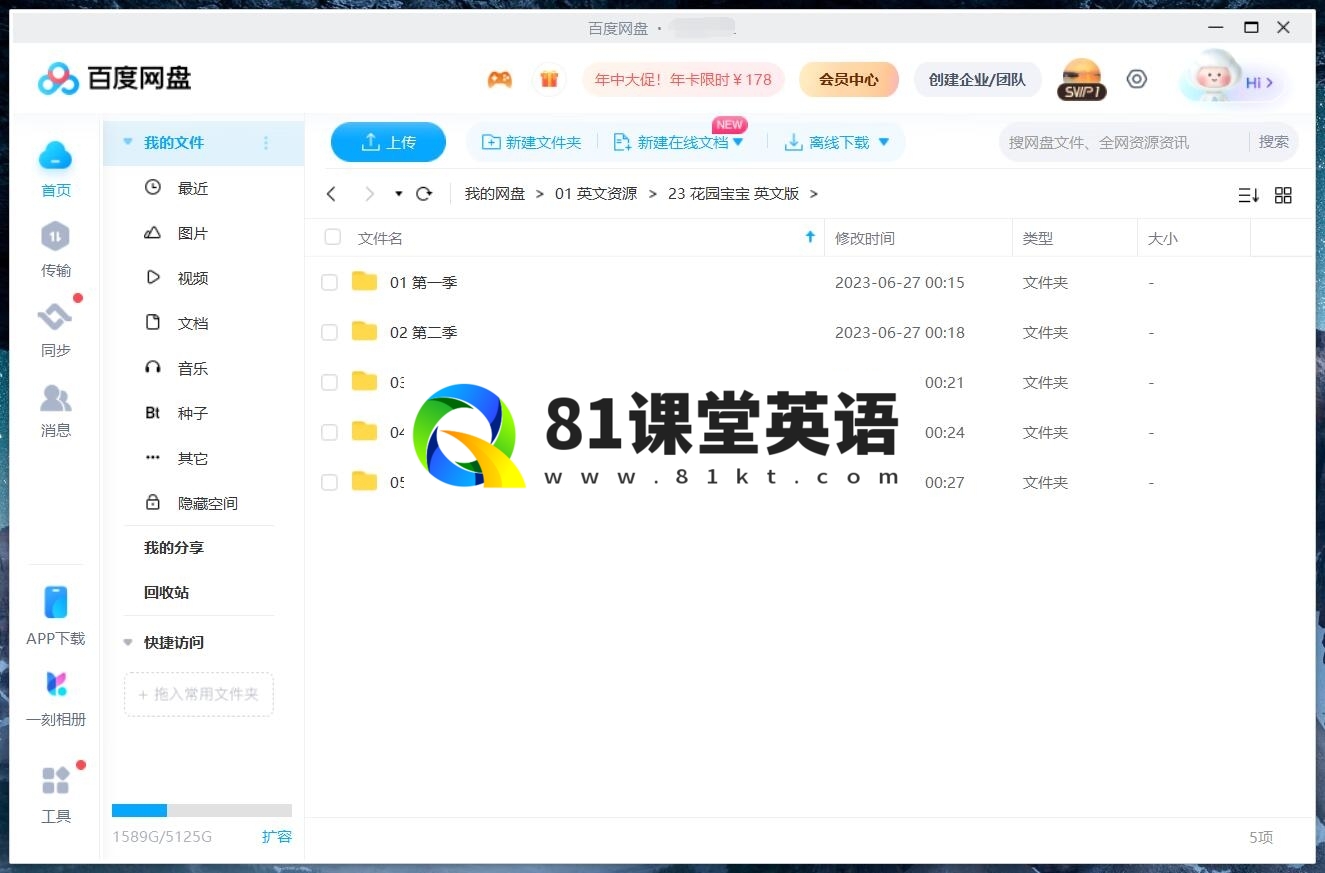1325x873 pixels.
Task: Open the 会员中心 button
Action: pyautogui.click(x=849, y=79)
